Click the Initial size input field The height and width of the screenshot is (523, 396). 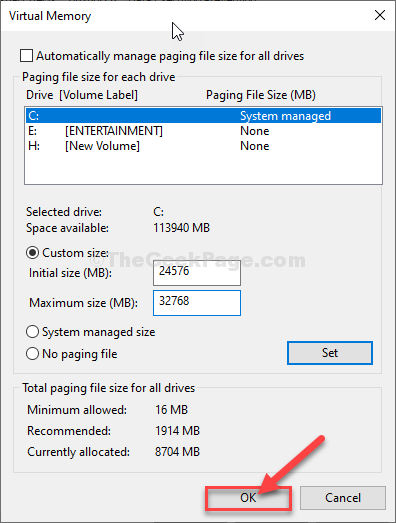tap(197, 273)
